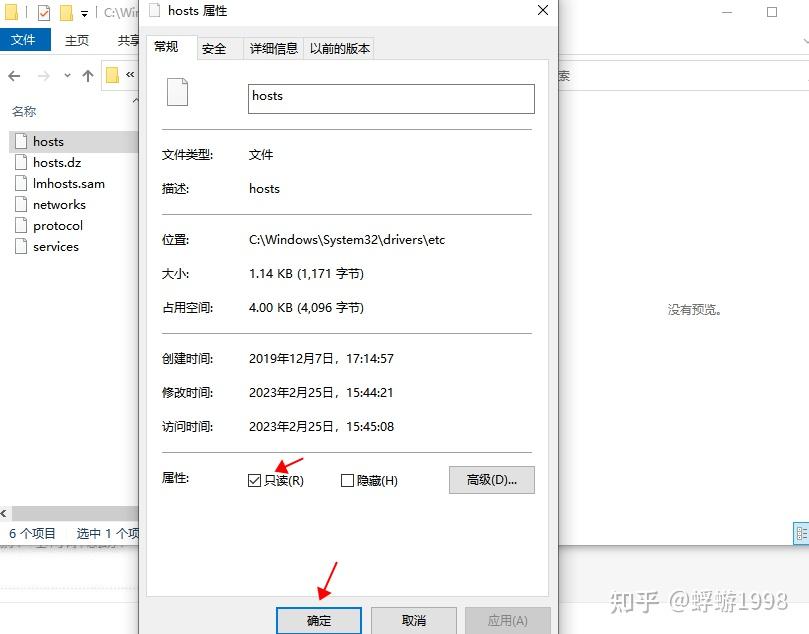Open the 主页 ribbon tab in Explorer
Screen dimensions: 809x634
77,40
